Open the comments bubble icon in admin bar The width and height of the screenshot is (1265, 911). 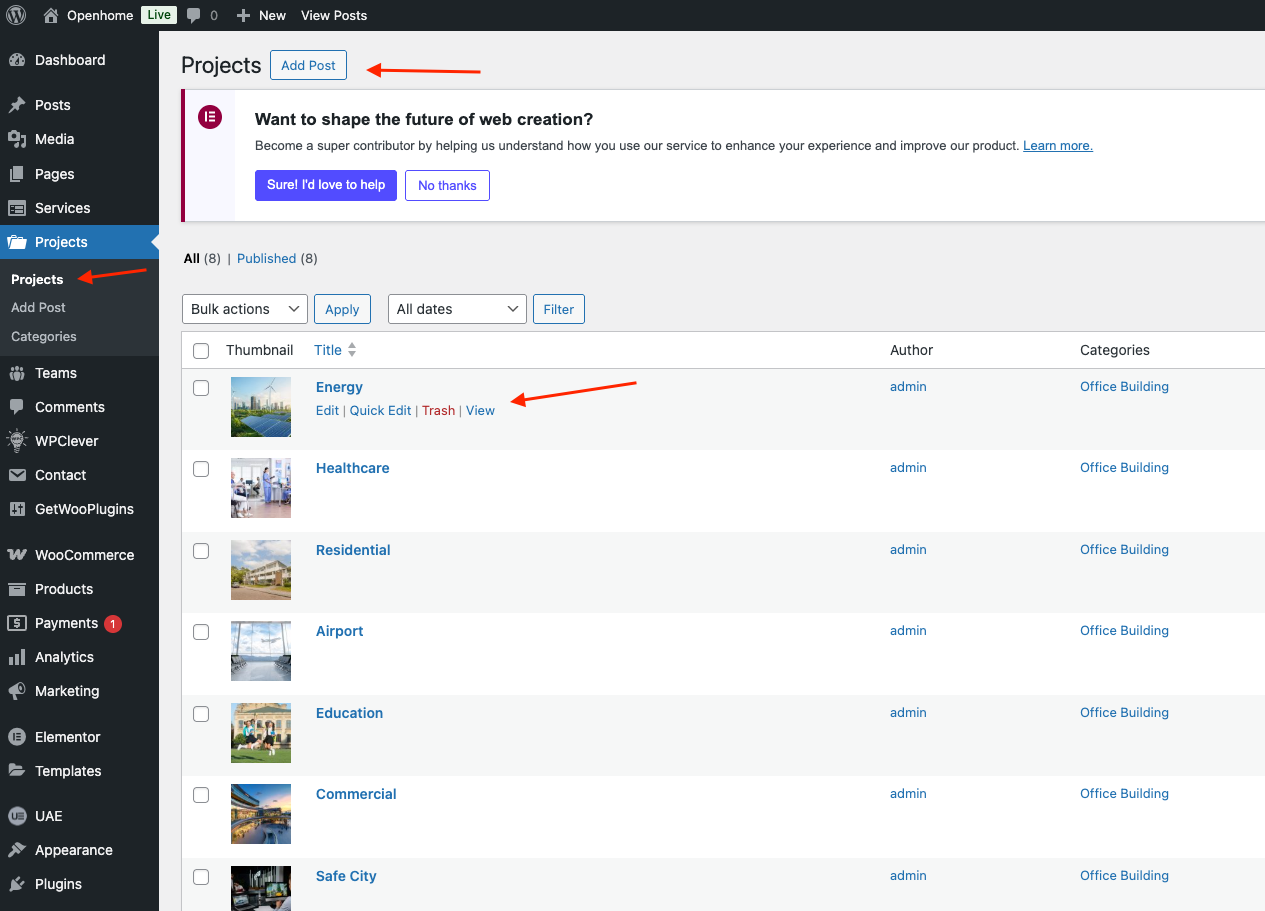point(193,15)
